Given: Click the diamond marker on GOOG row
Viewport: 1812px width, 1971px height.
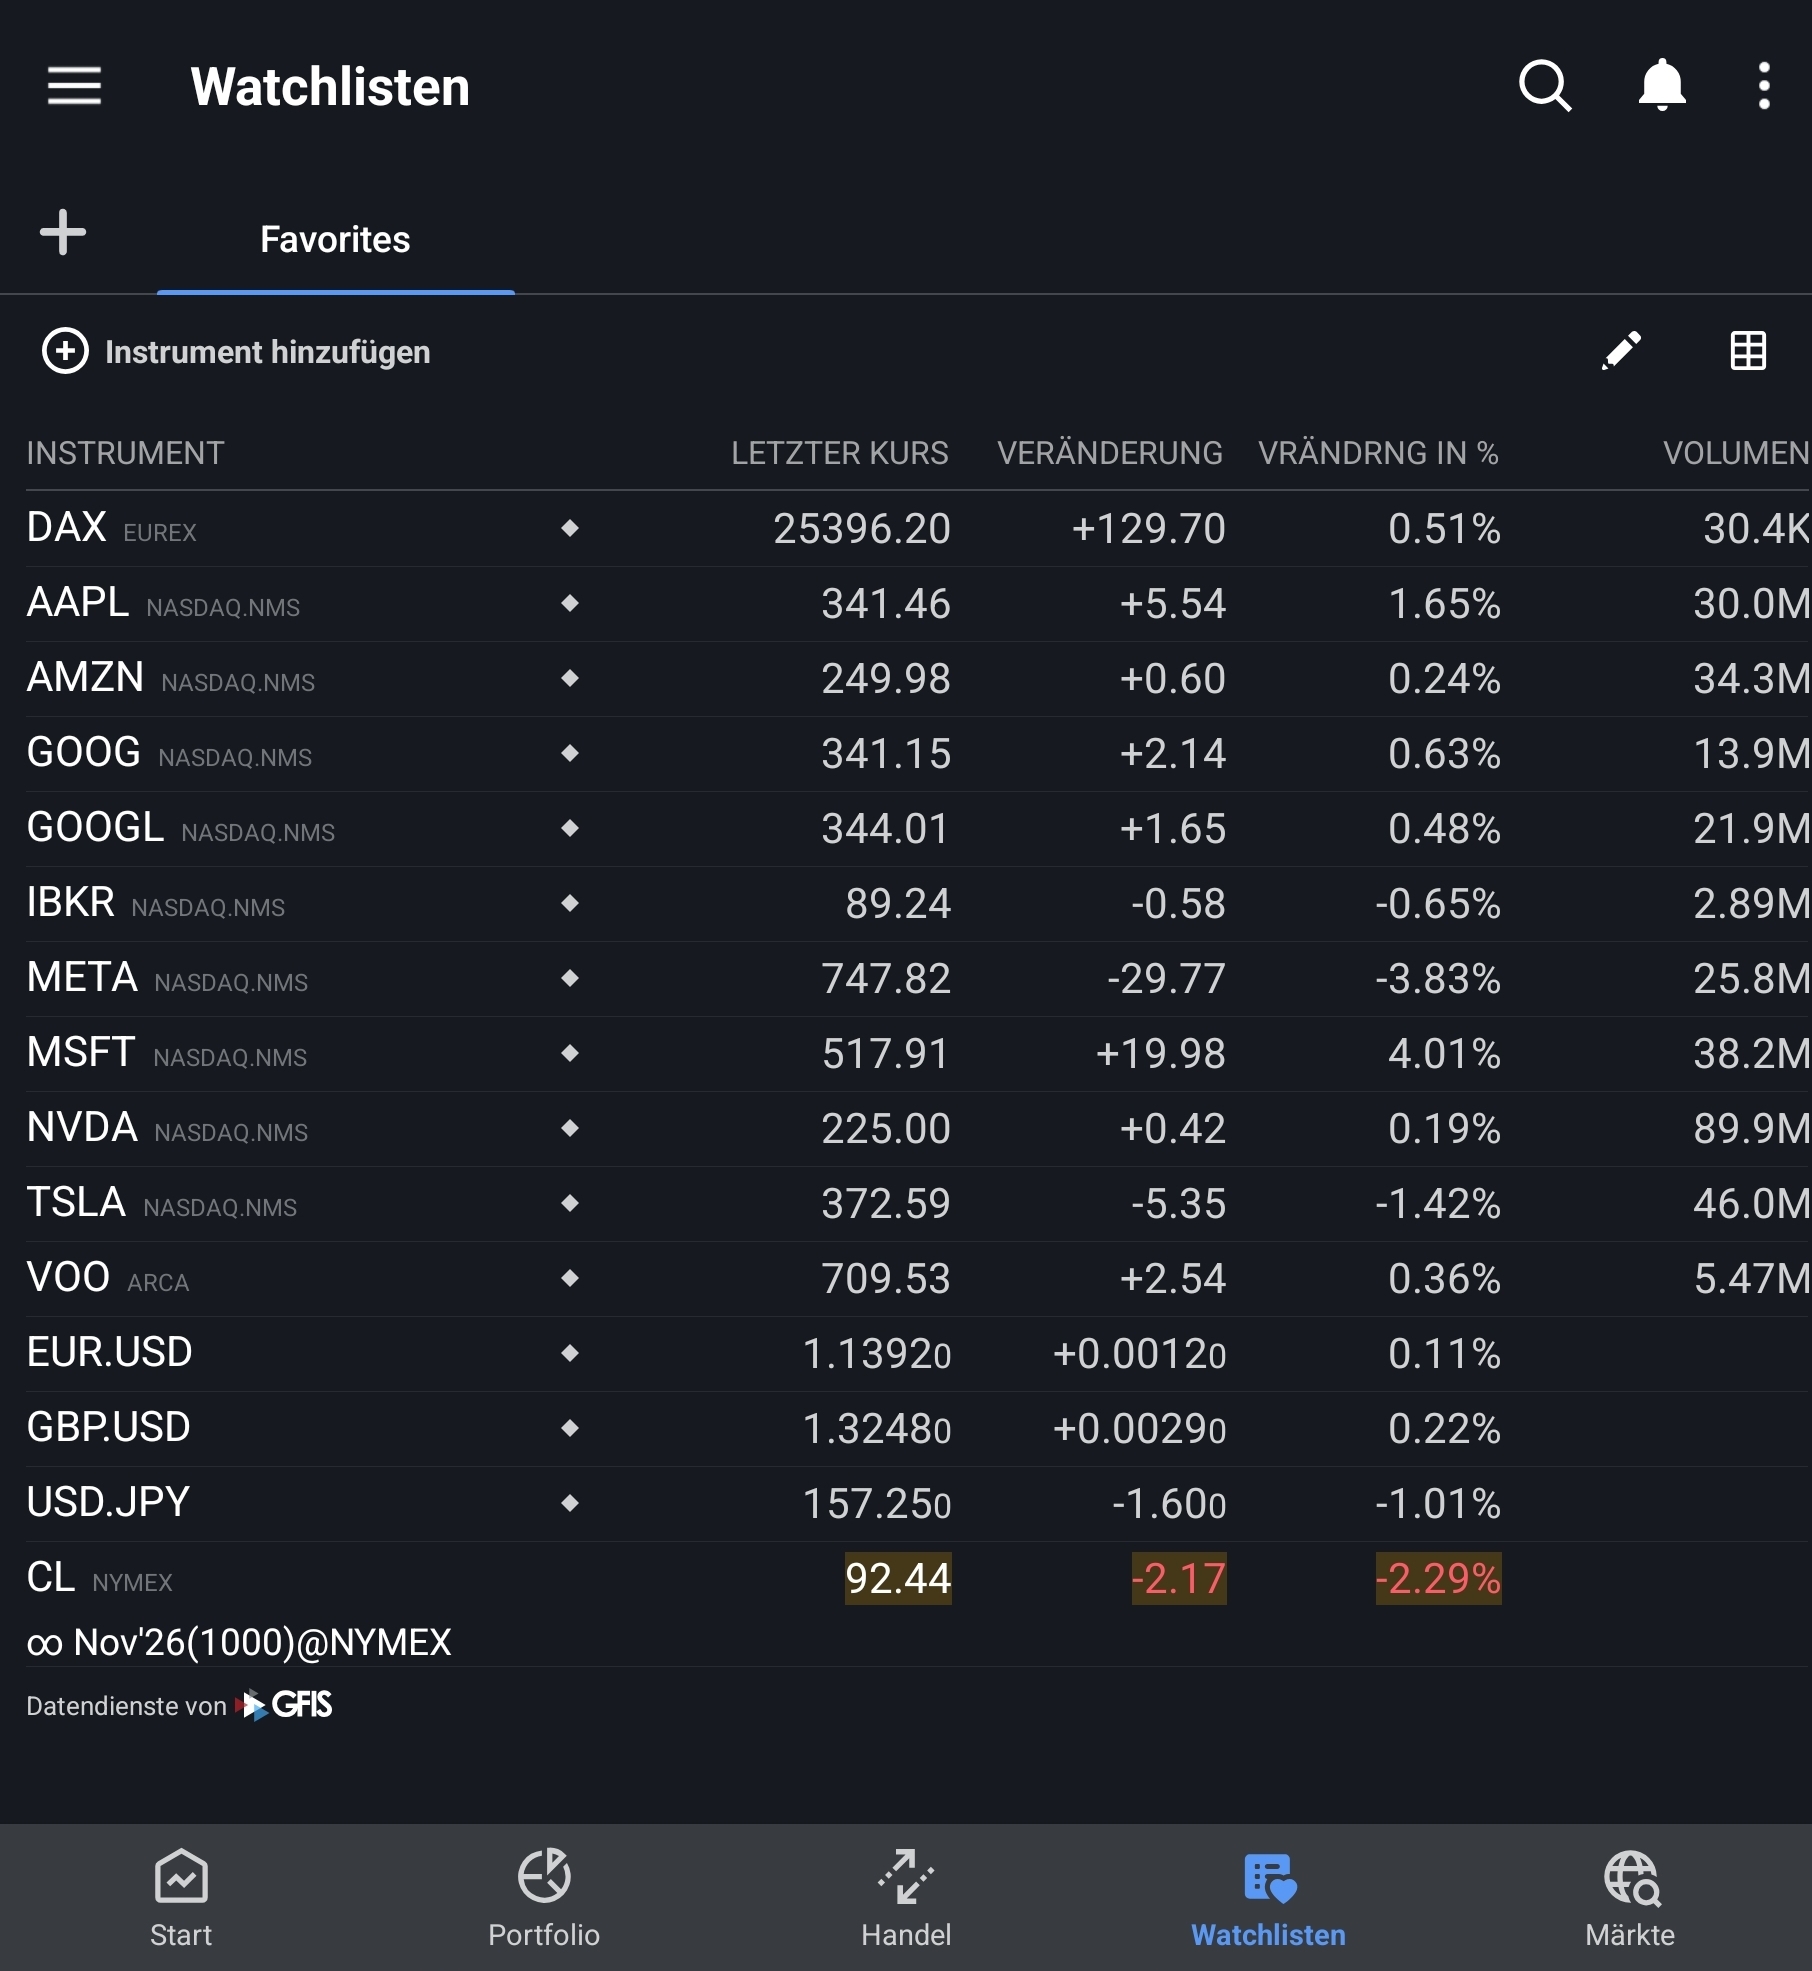Looking at the screenshot, I should pyautogui.click(x=570, y=753).
